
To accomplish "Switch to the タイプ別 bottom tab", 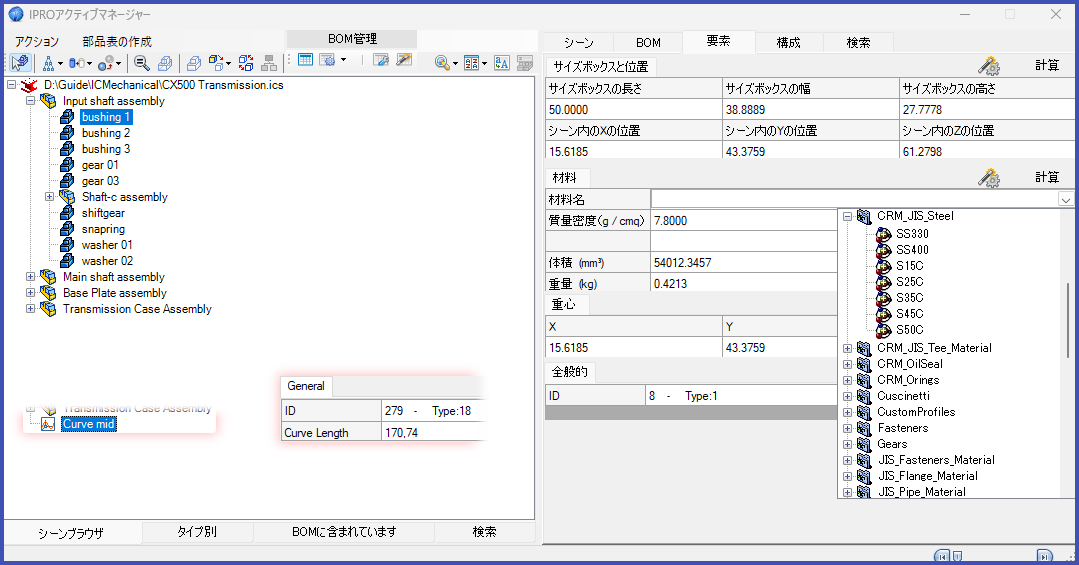I will point(196,532).
